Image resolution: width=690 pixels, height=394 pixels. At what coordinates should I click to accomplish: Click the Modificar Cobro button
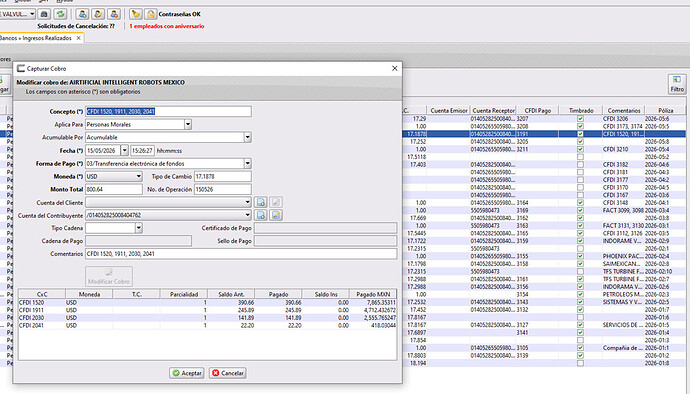coord(109,276)
